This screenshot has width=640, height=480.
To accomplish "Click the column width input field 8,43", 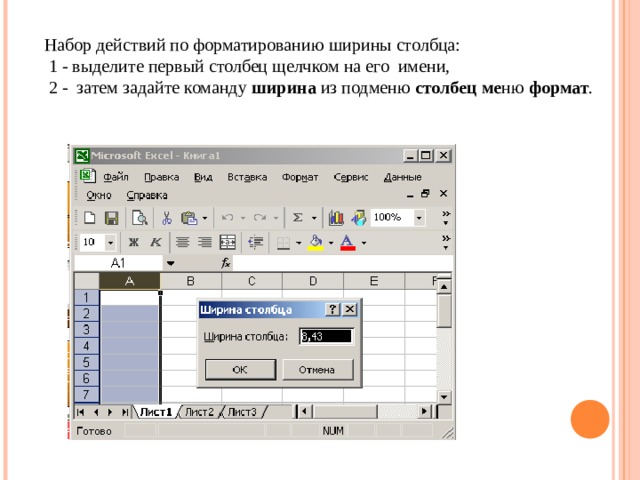I will click(327, 336).
